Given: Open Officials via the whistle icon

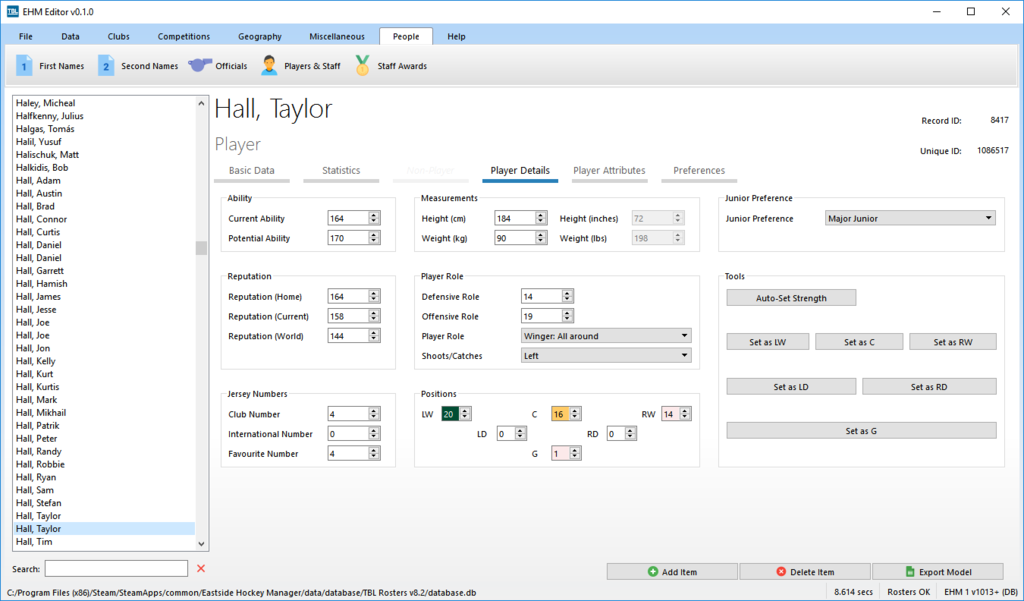Looking at the screenshot, I should click(x=200, y=65).
